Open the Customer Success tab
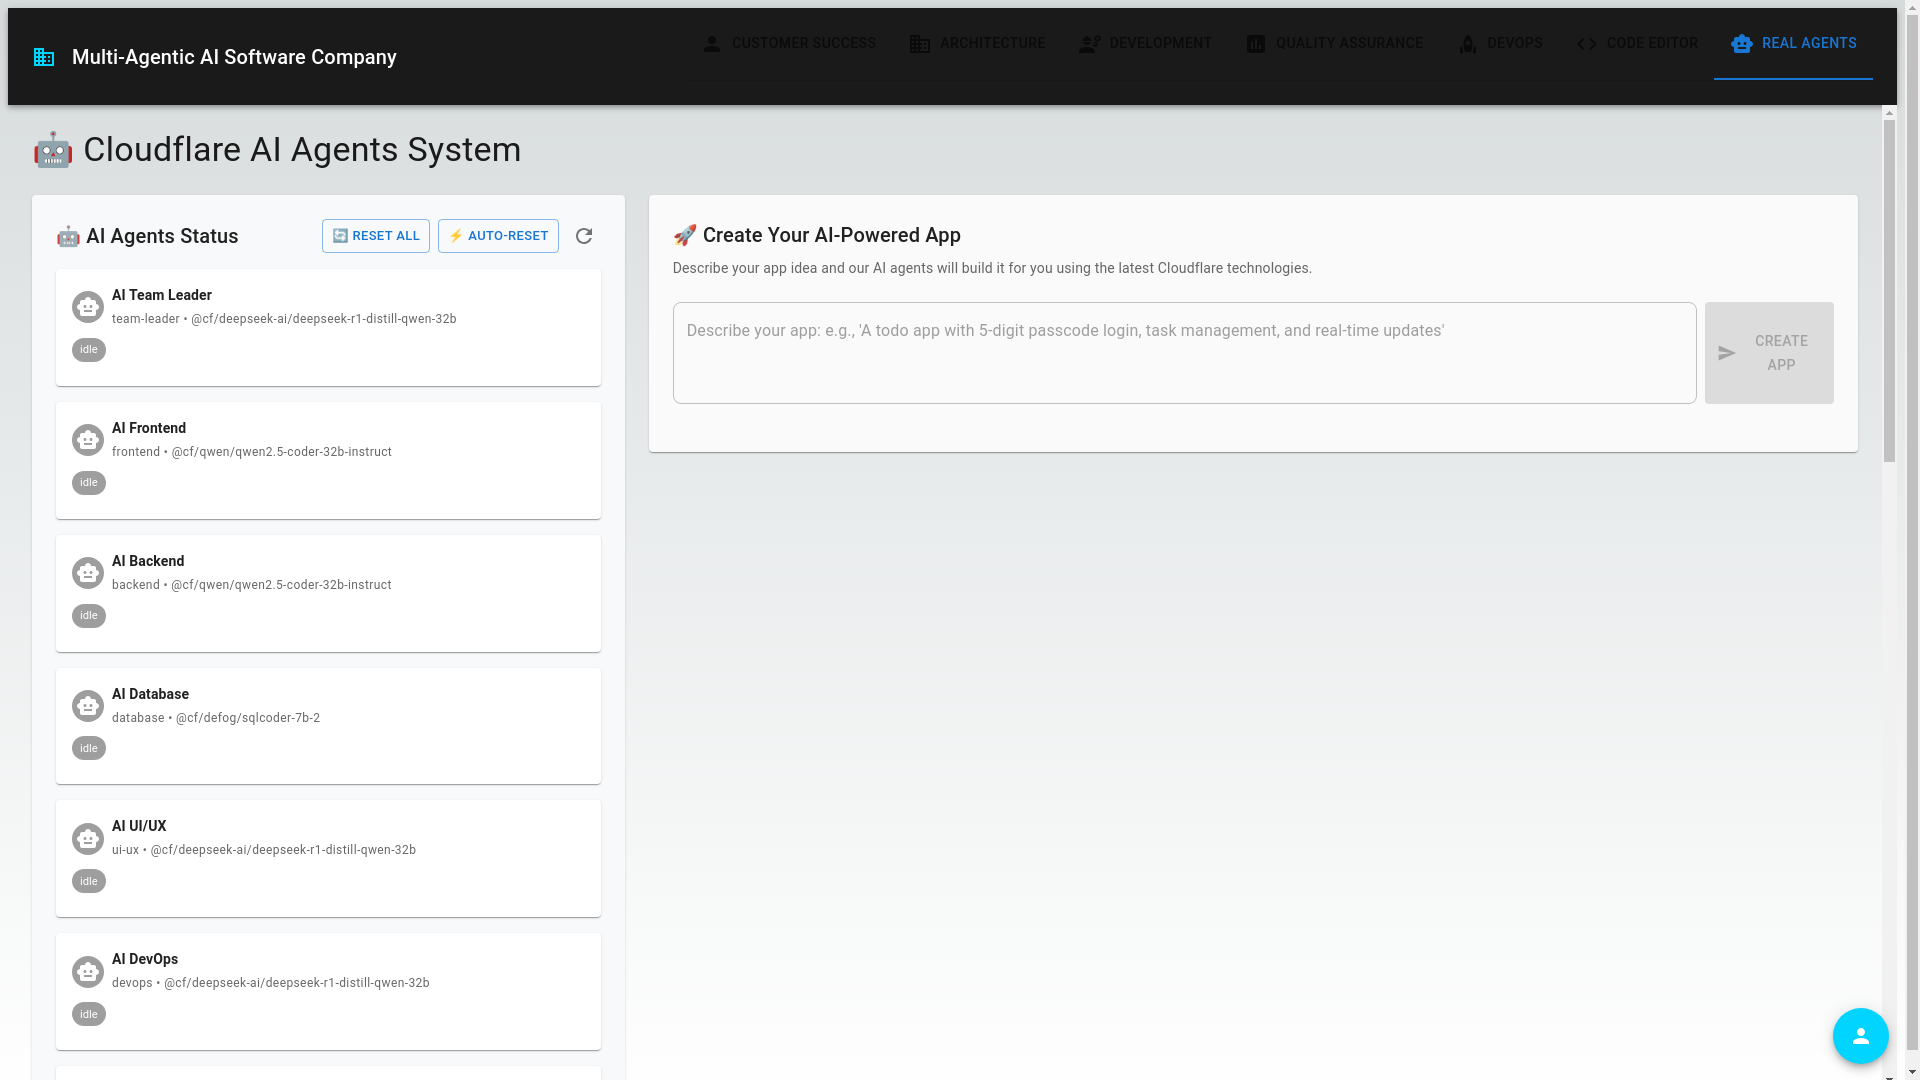This screenshot has height=1080, width=1920. click(x=789, y=44)
